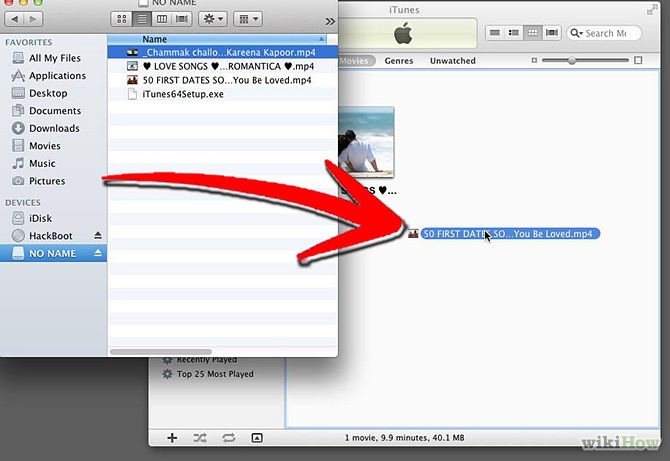Go forward in Finder navigation
Screen dimensions: 670x461
pyautogui.click(x=33, y=19)
